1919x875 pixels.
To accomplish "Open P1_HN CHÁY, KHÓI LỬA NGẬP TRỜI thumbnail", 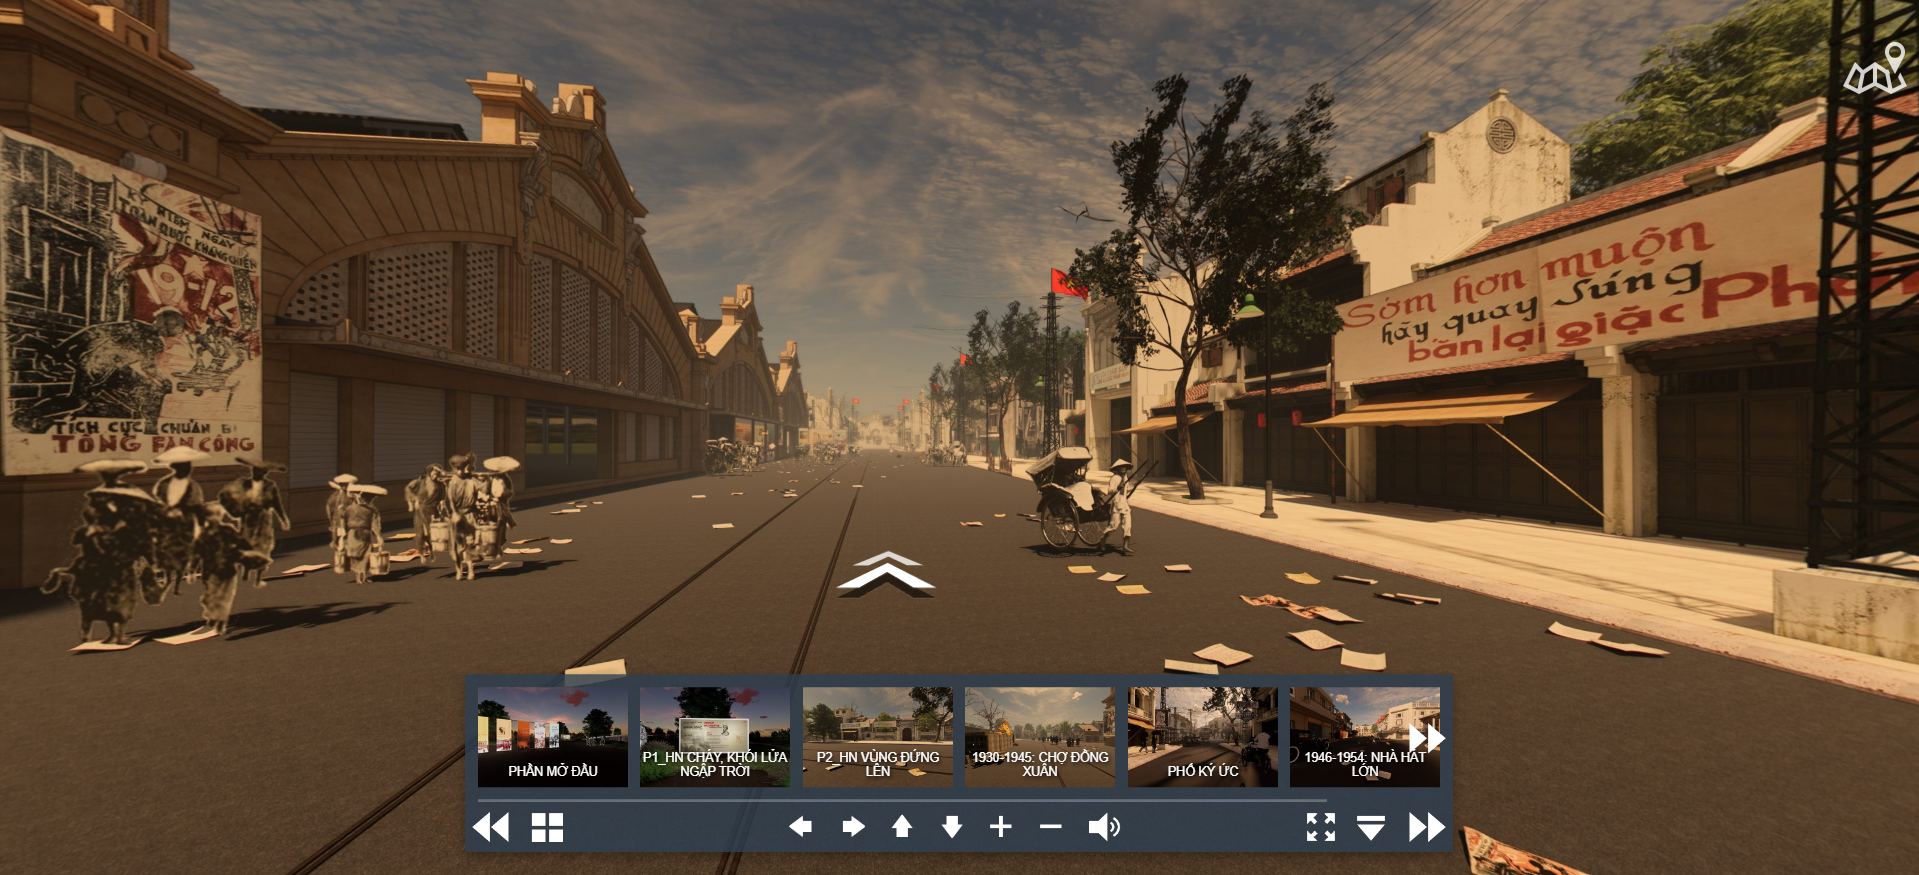I will tap(715, 737).
